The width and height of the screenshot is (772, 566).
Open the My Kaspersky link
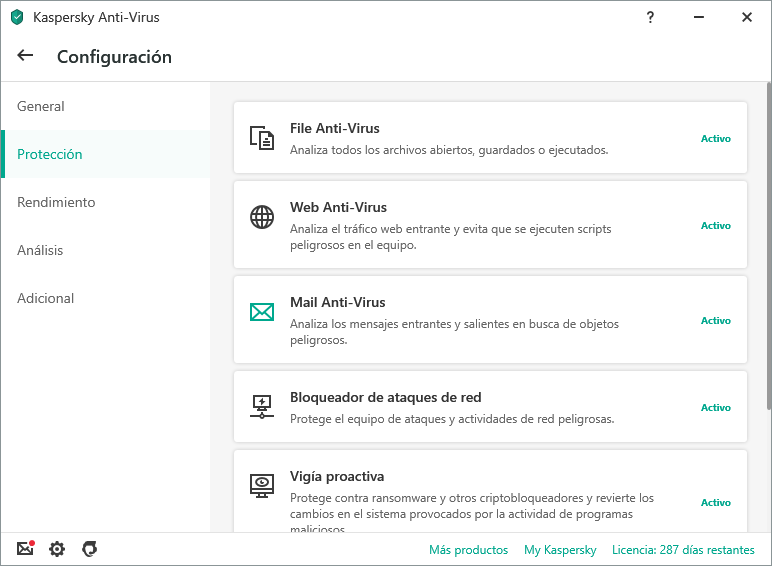560,550
